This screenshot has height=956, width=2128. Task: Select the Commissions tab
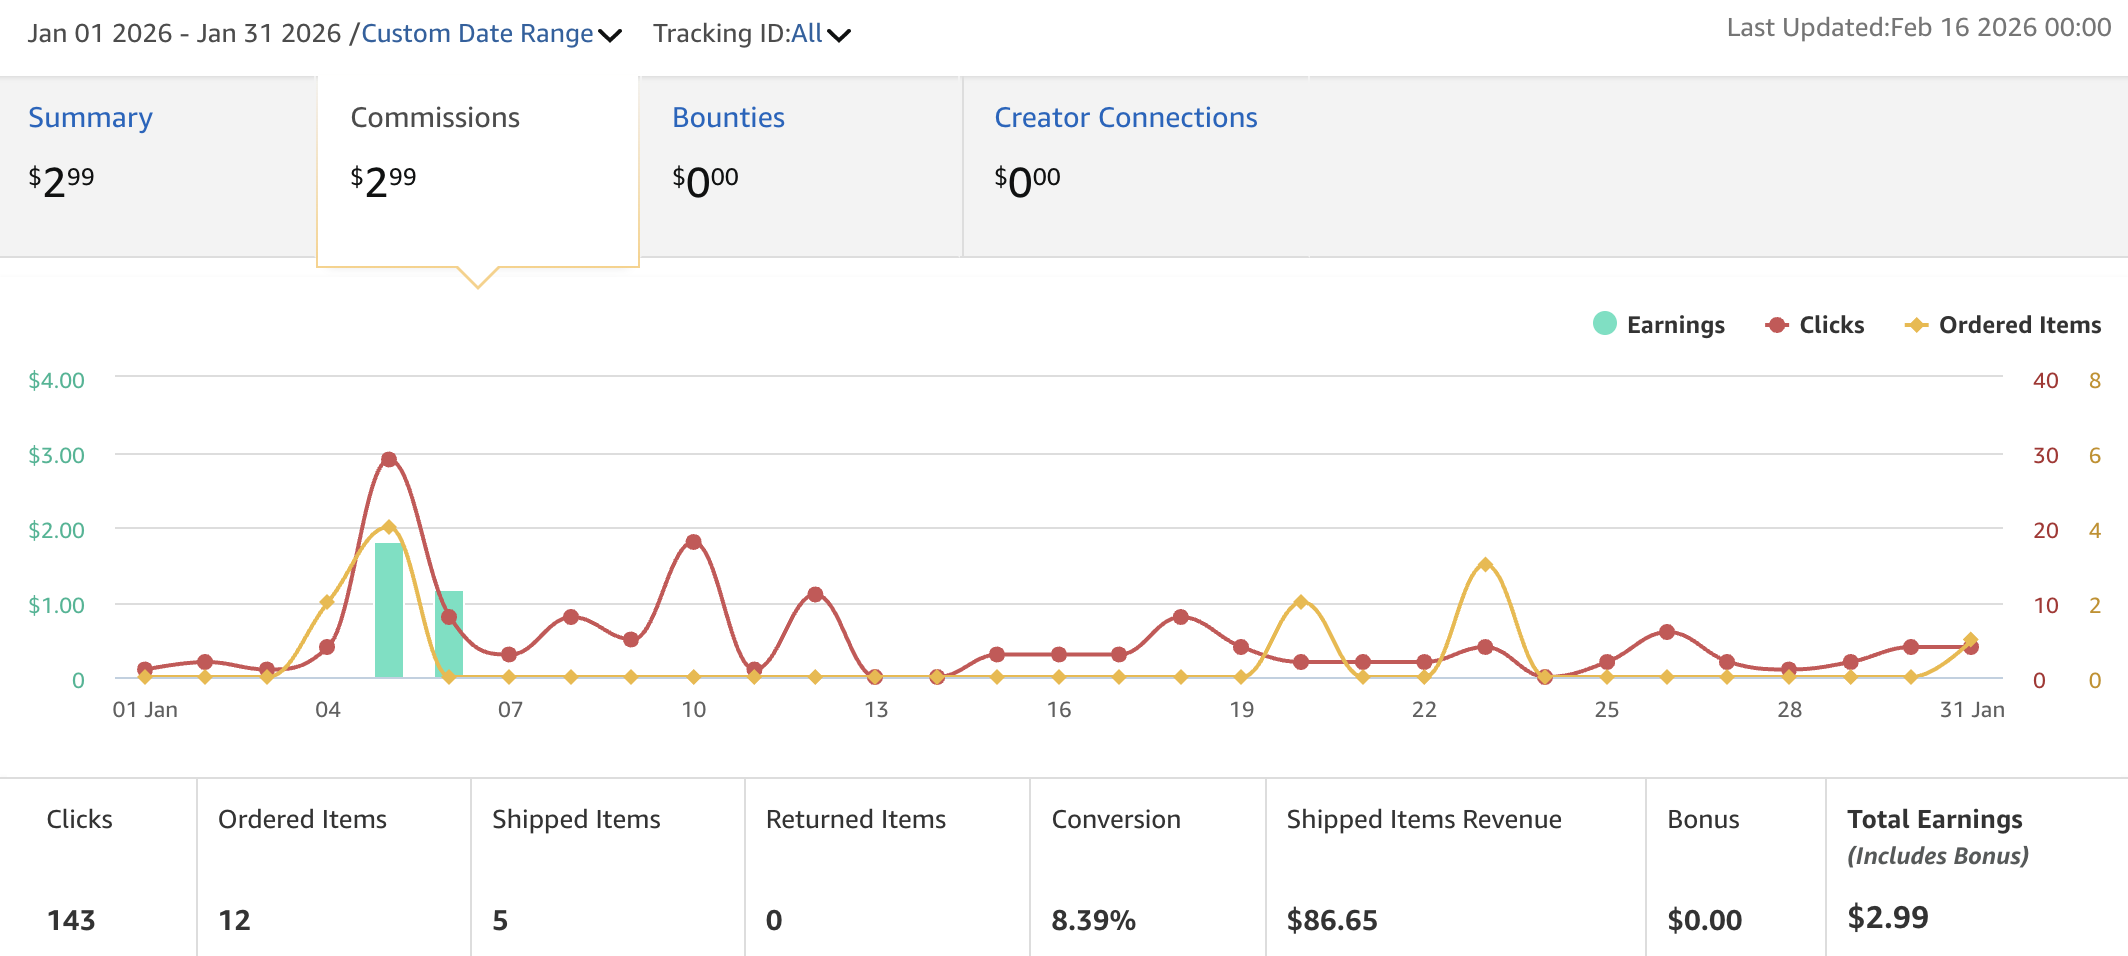[435, 117]
